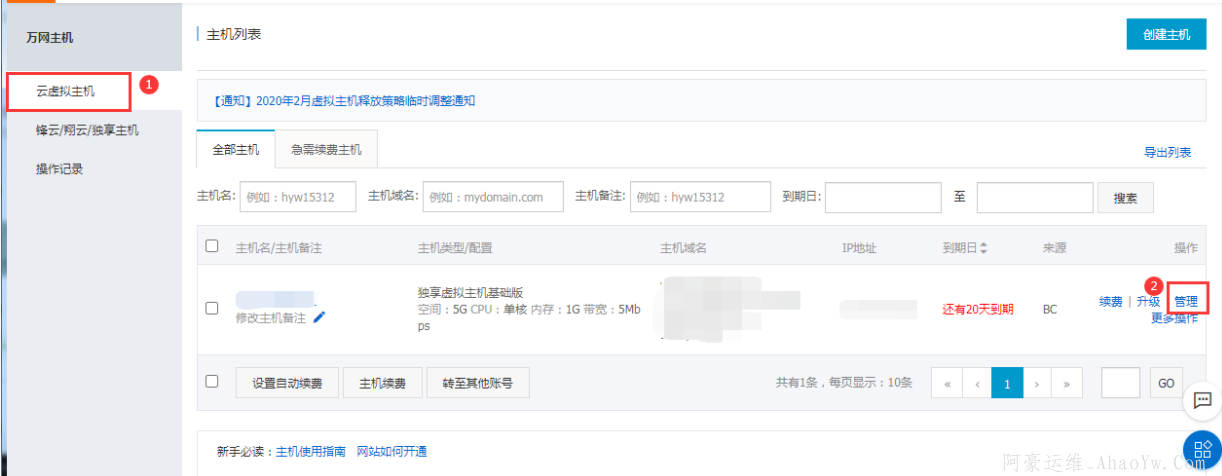Jump to last page with » button
1222x476 pixels.
click(x=1068, y=383)
